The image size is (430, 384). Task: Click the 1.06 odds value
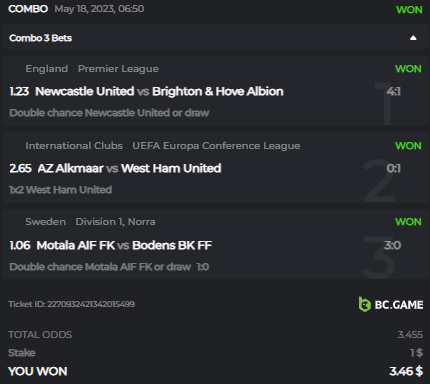pos(20,245)
